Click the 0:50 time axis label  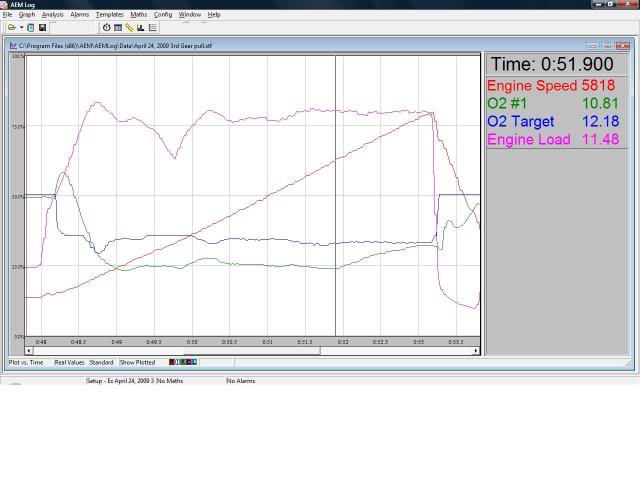point(192,342)
